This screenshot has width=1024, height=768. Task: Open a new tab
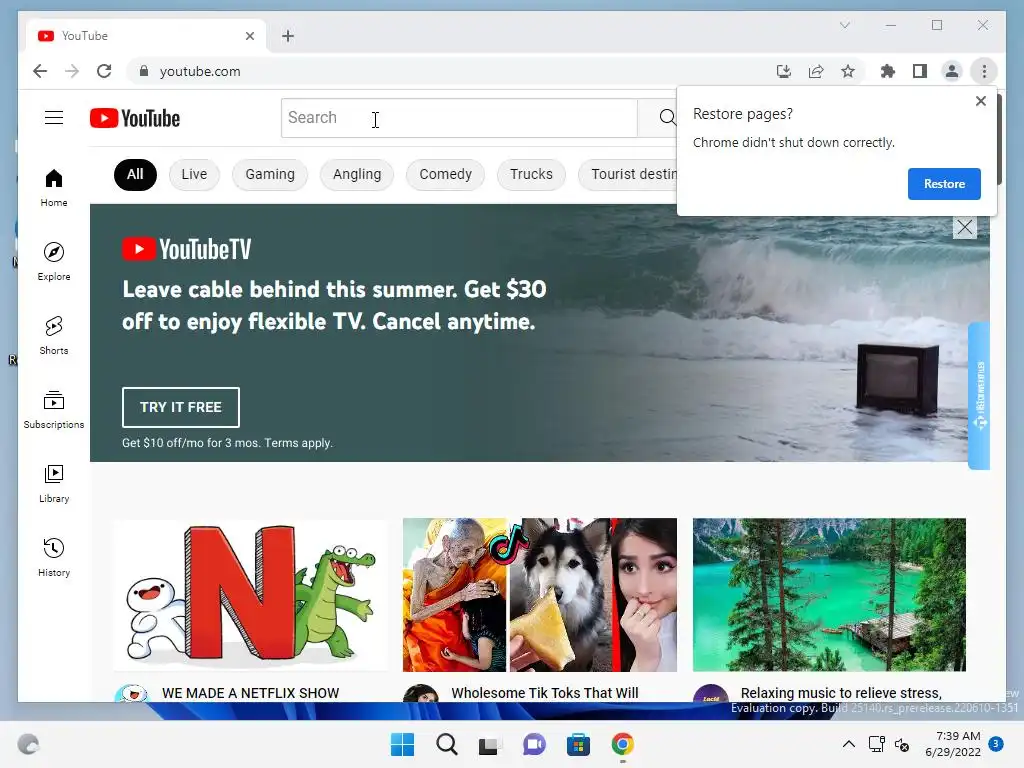coord(288,36)
